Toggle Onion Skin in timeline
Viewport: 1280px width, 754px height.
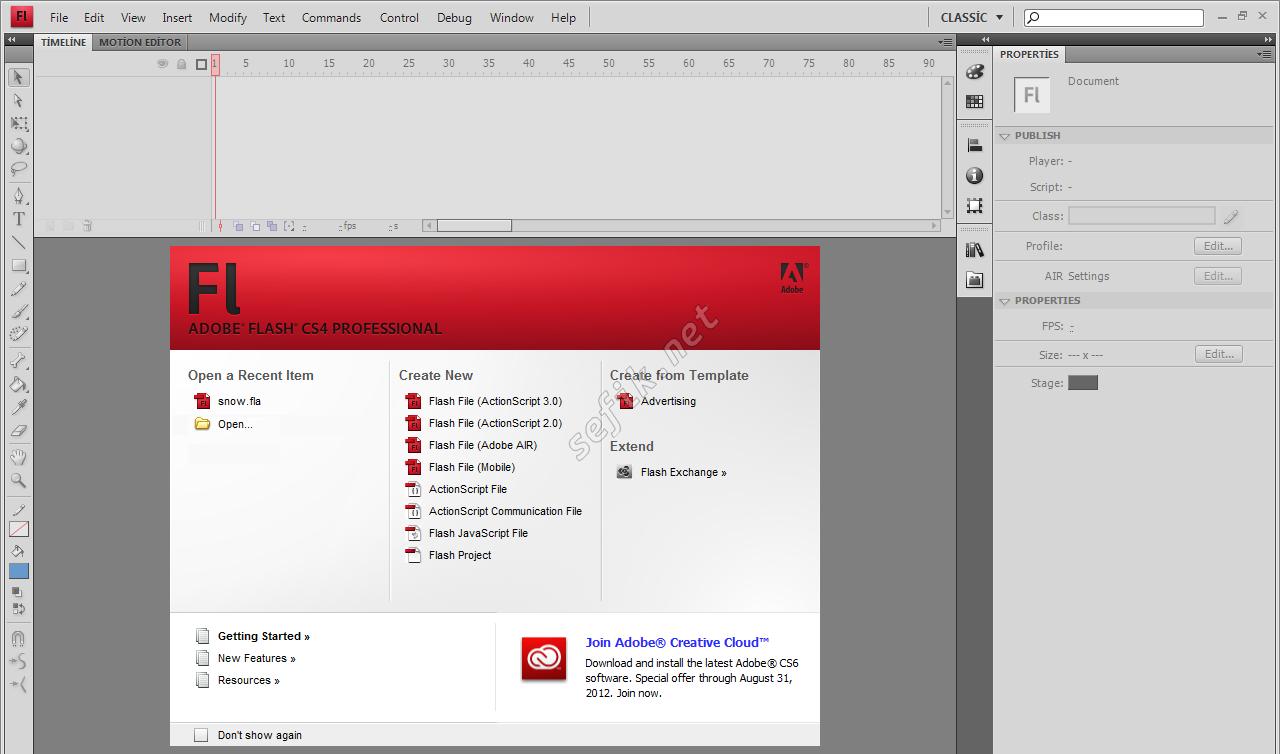click(x=238, y=227)
